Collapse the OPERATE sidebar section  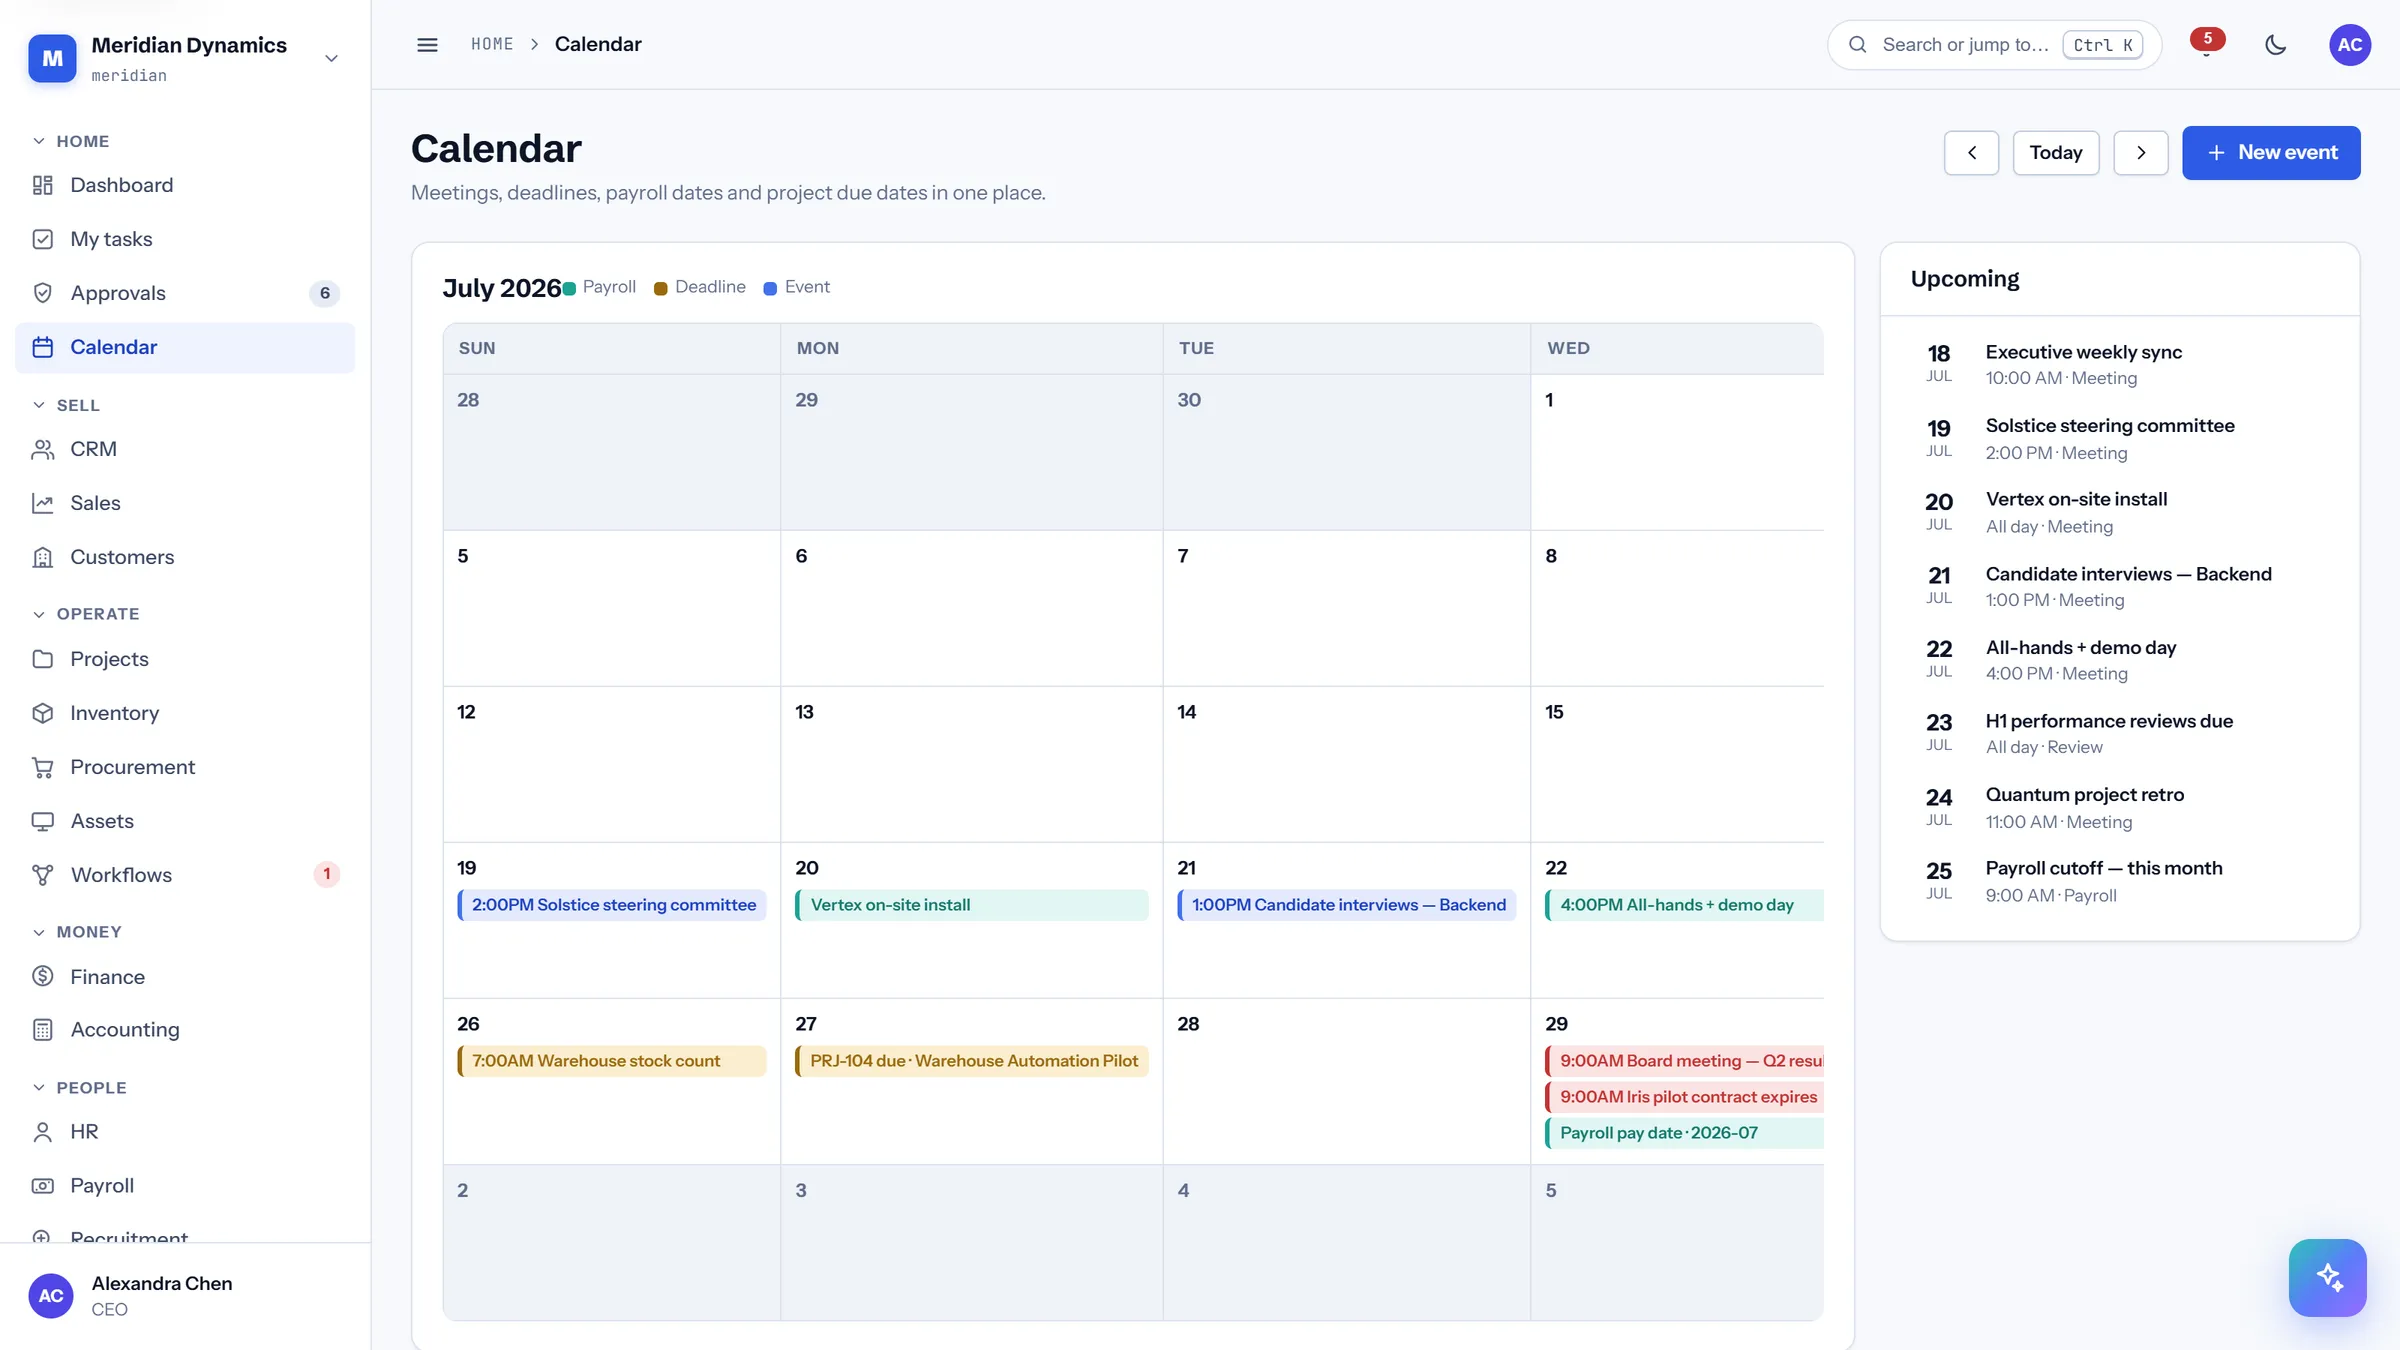pyautogui.click(x=86, y=614)
